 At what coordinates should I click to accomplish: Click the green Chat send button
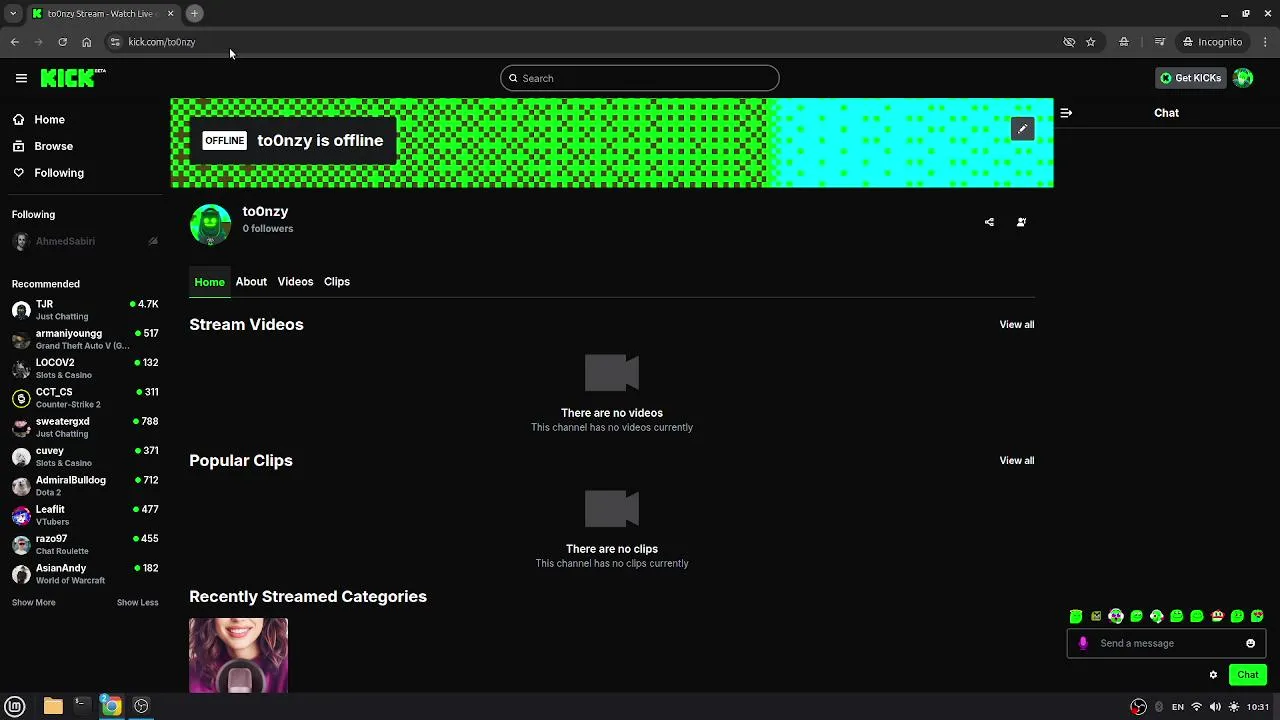(x=1247, y=675)
